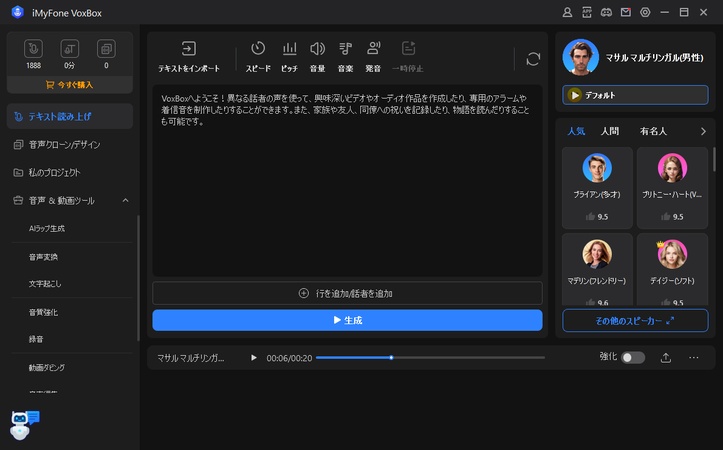Toggle the 強化 enhancement switch
Image resolution: width=723 pixels, height=450 pixels.
(x=633, y=358)
